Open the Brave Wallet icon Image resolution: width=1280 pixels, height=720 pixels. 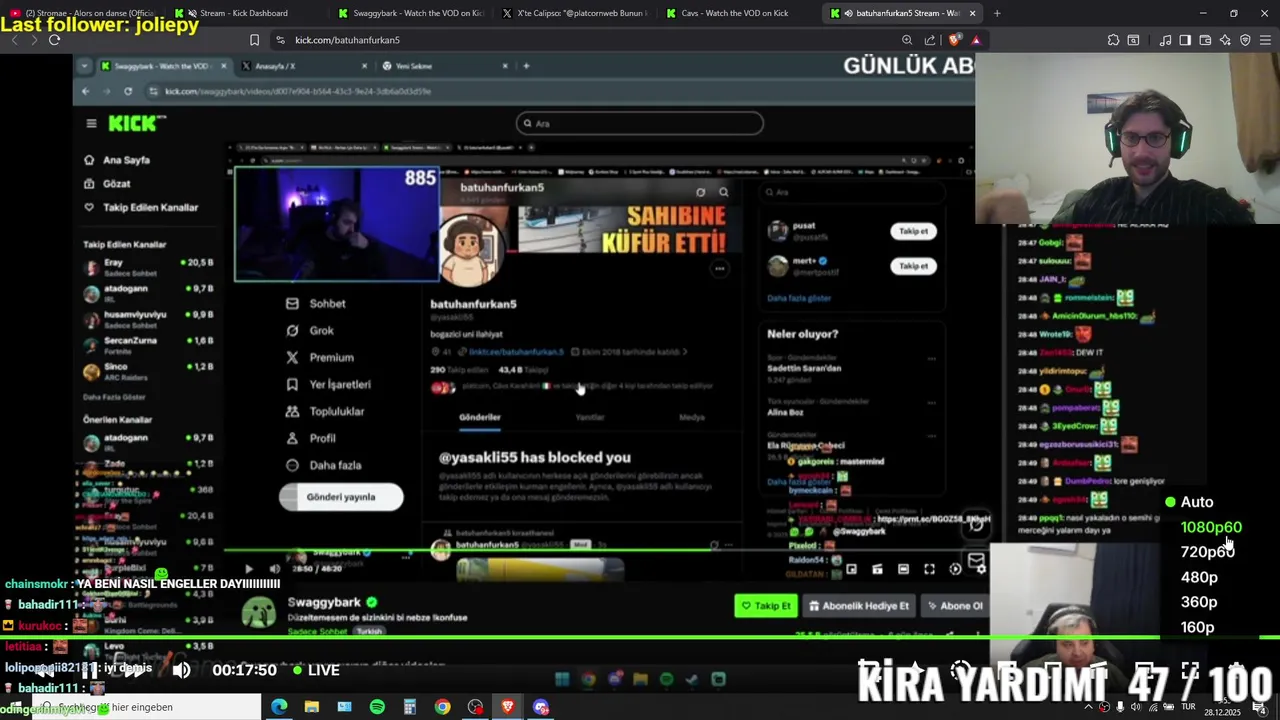coord(1205,40)
